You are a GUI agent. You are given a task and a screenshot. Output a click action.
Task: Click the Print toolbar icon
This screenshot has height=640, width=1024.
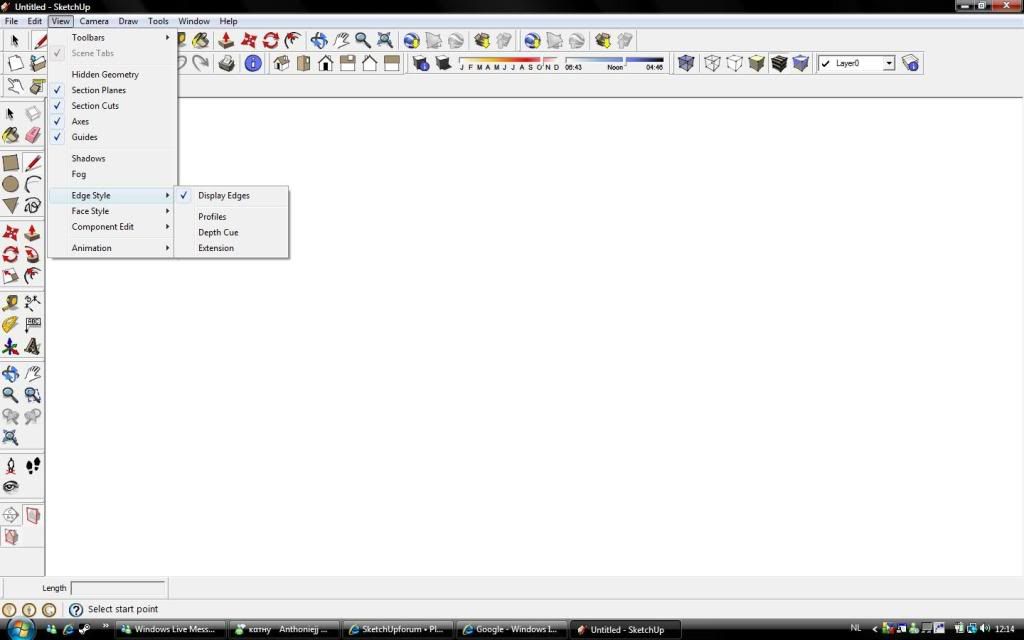coord(227,63)
